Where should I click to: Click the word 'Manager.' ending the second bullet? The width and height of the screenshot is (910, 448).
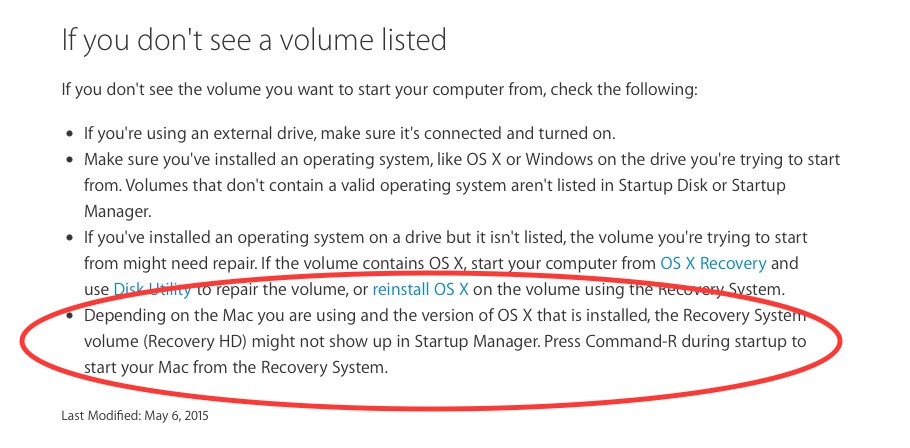[x=118, y=212]
